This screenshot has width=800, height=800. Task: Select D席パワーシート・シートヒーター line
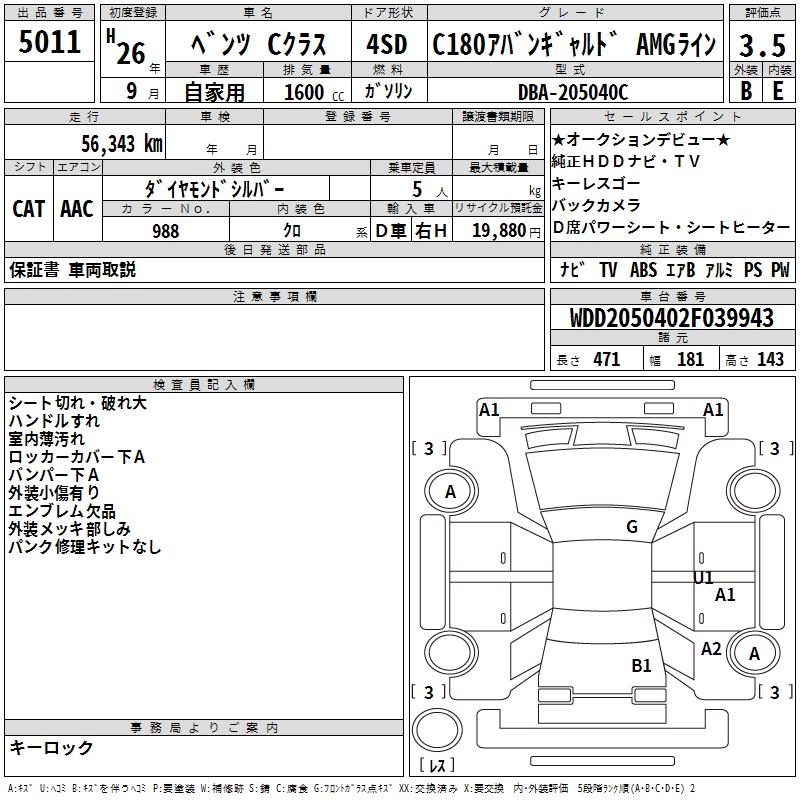coord(671,227)
